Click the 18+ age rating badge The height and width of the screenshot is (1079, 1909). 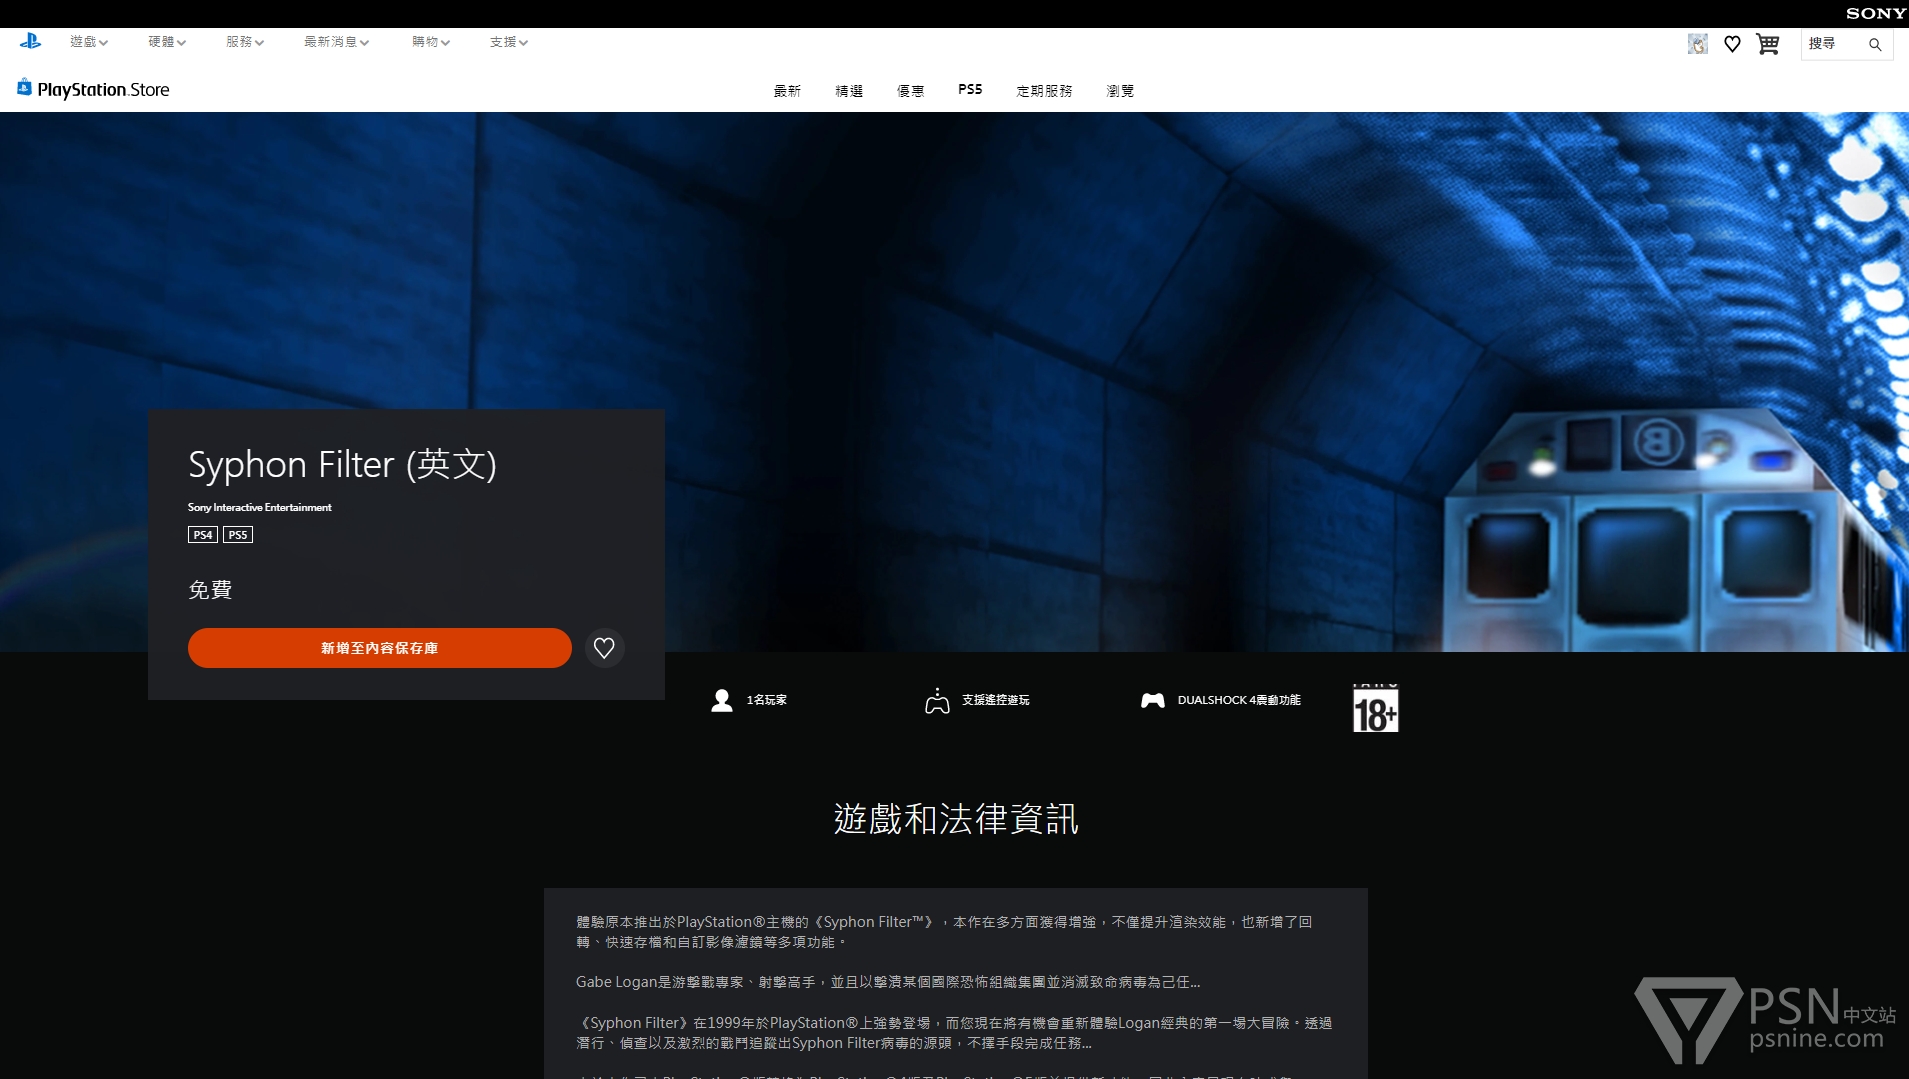tap(1375, 708)
